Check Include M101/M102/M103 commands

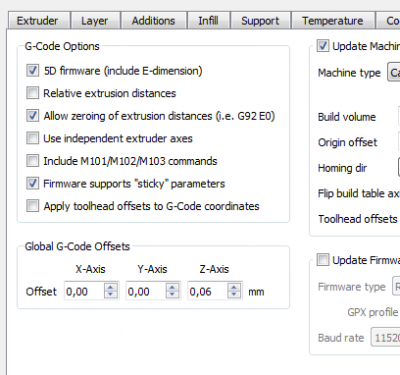[x=32, y=161]
